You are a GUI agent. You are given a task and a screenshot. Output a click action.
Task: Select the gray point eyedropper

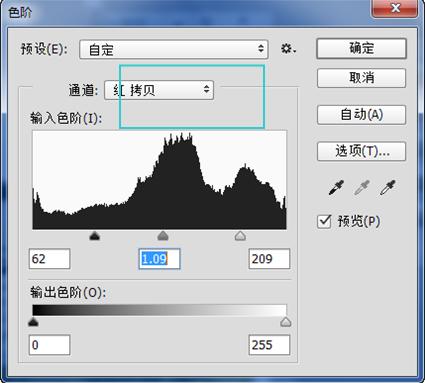pyautogui.click(x=362, y=187)
